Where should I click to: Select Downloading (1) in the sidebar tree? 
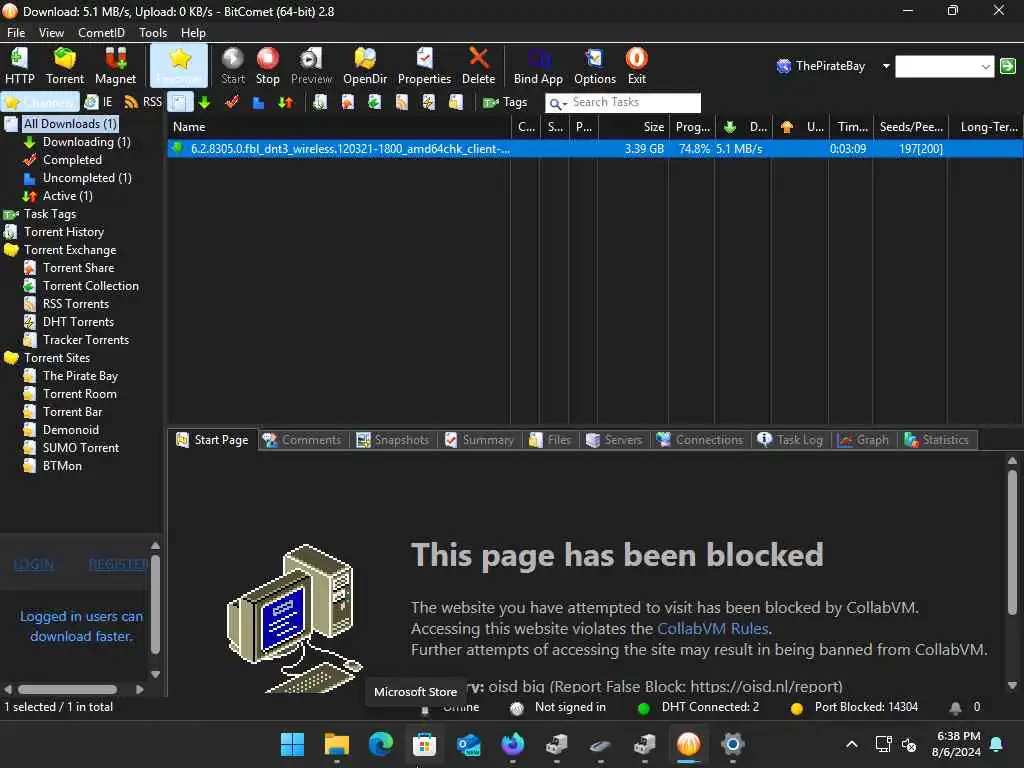click(86, 142)
